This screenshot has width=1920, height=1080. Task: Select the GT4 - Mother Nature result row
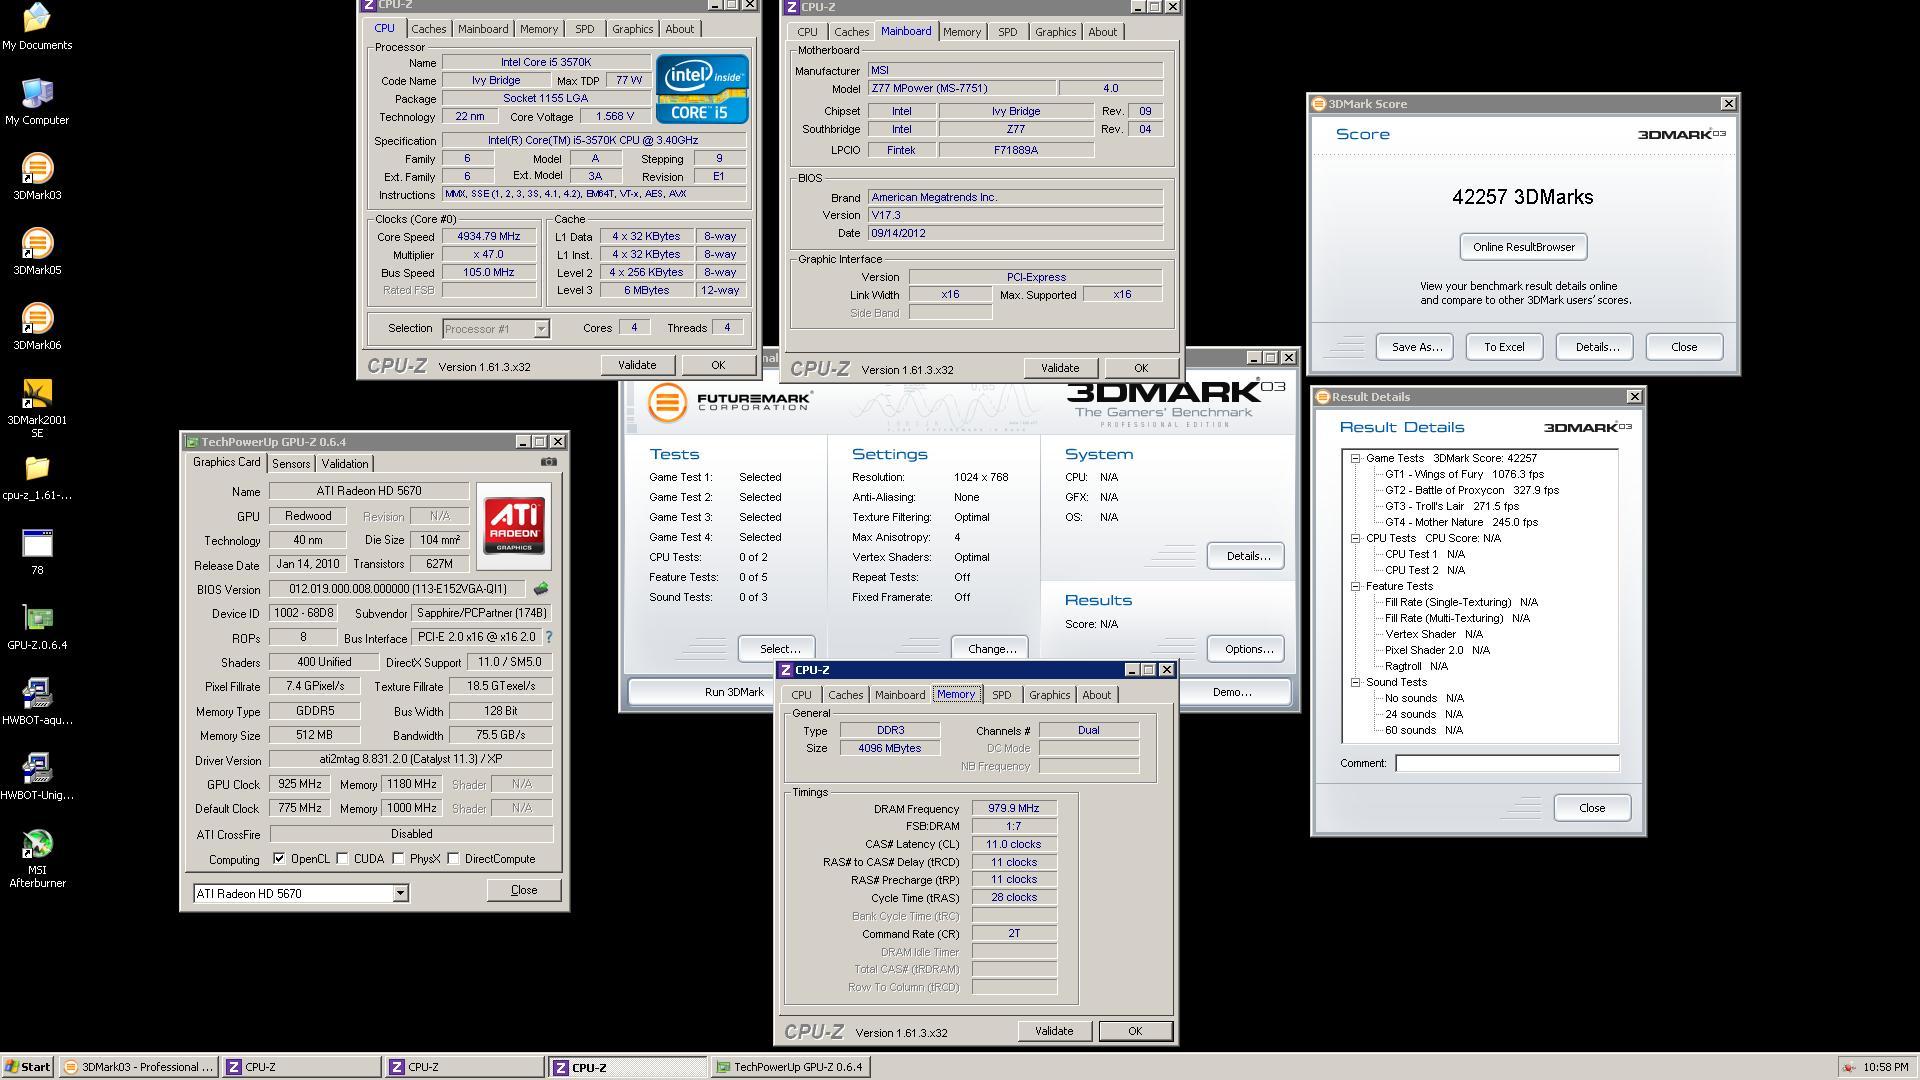[x=1461, y=522]
